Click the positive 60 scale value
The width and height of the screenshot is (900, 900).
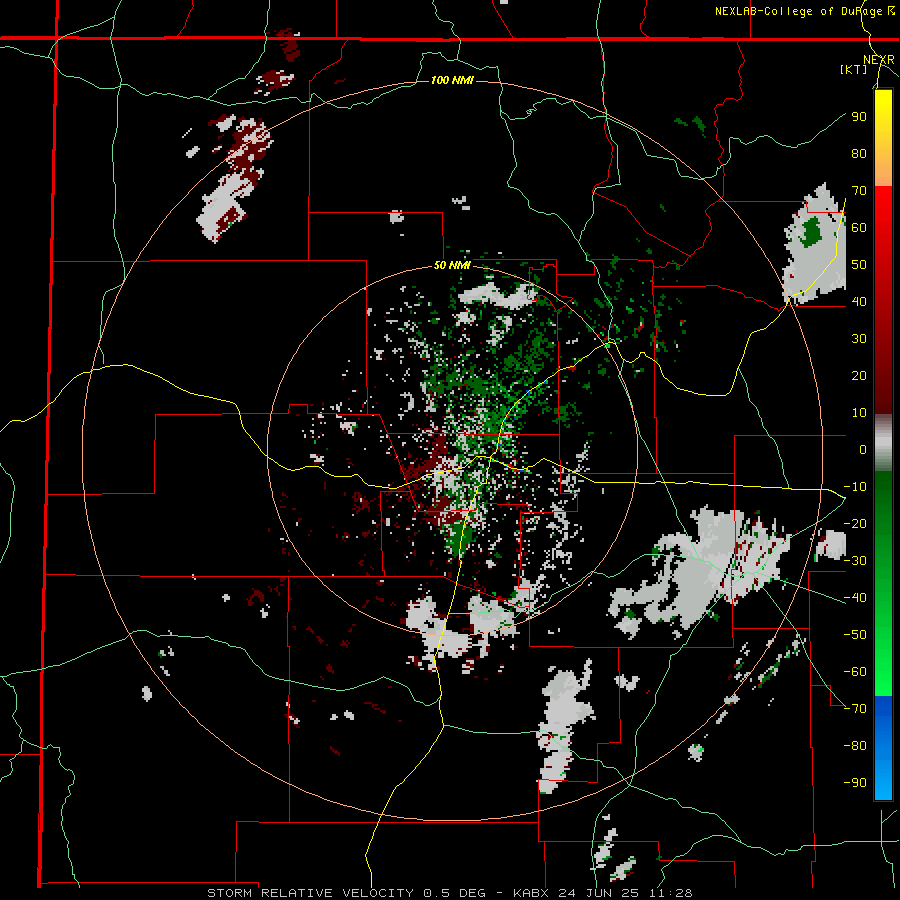859,228
